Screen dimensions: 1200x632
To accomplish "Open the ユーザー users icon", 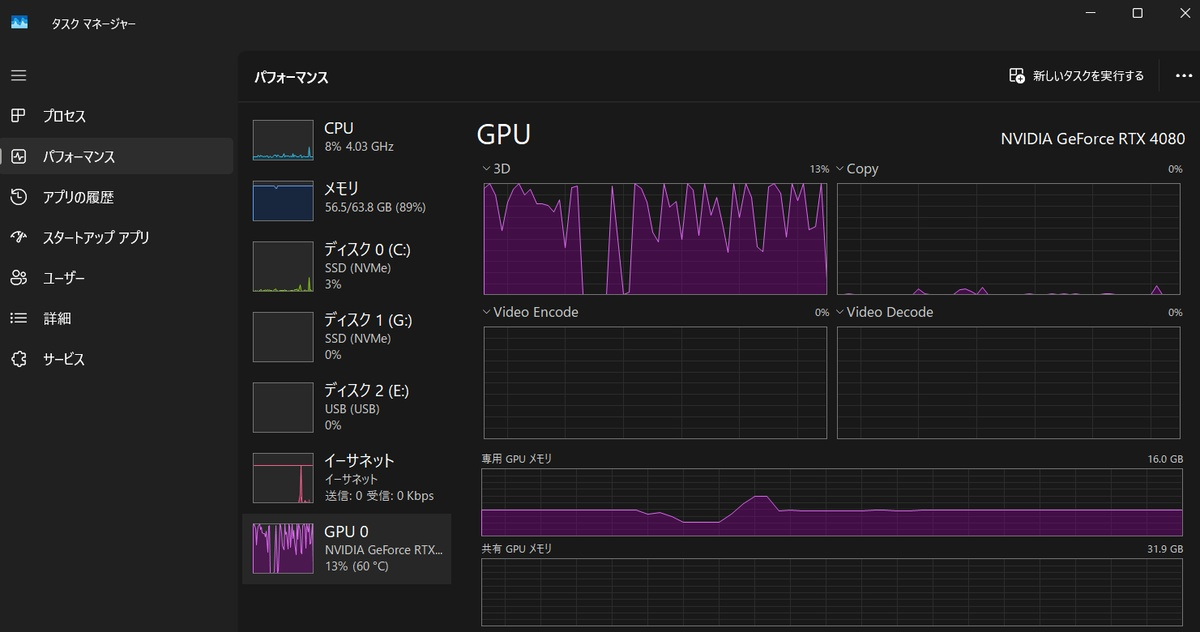I will coord(19,278).
